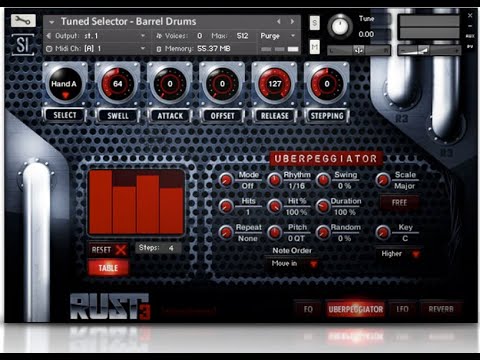Open the Note Order Move in dropdown
480x360 pixels.
point(293,264)
